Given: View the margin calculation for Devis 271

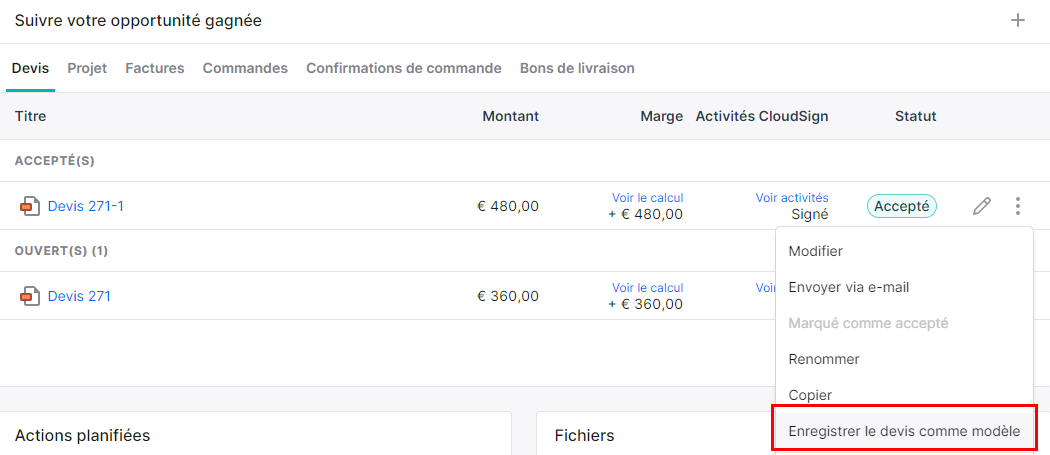Looking at the screenshot, I should [x=647, y=287].
